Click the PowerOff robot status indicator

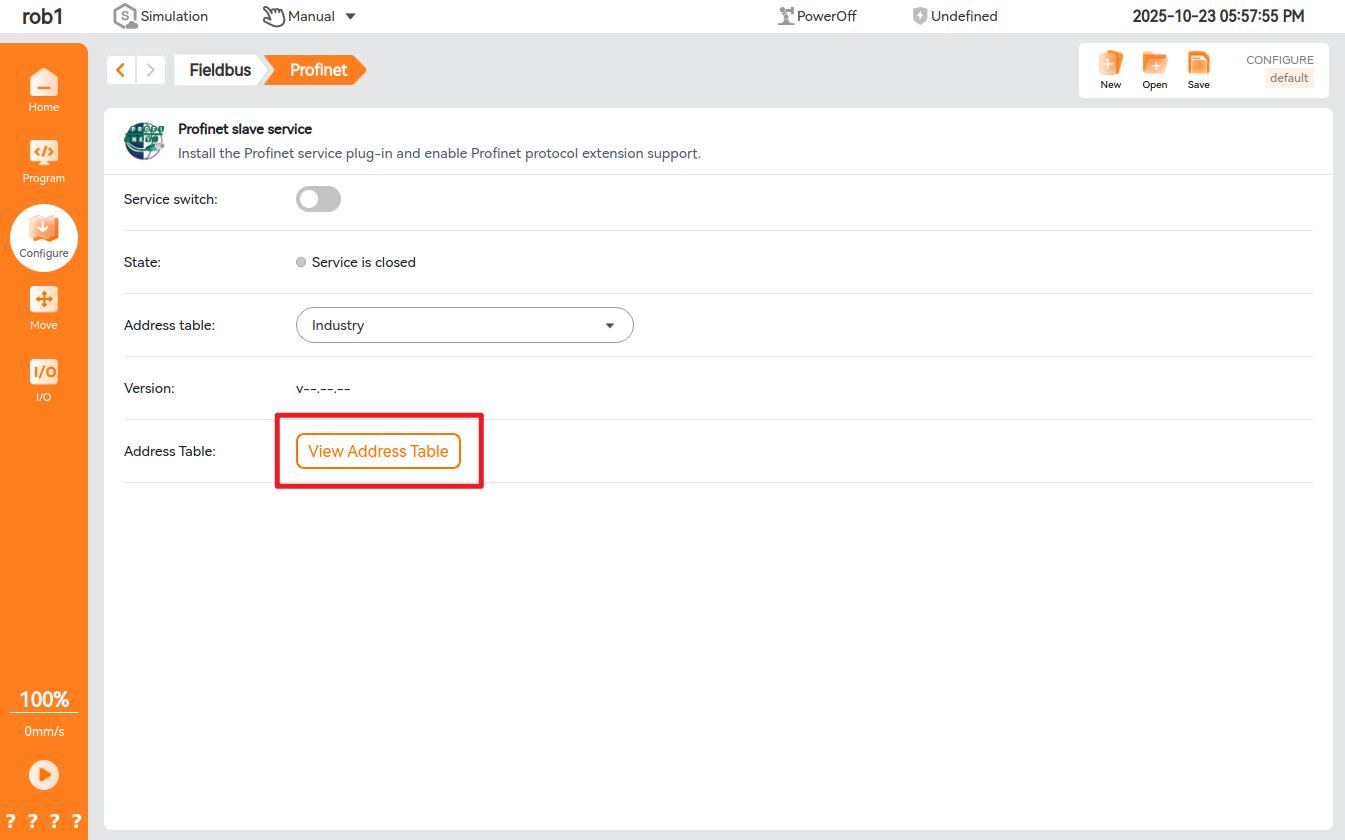coord(817,16)
